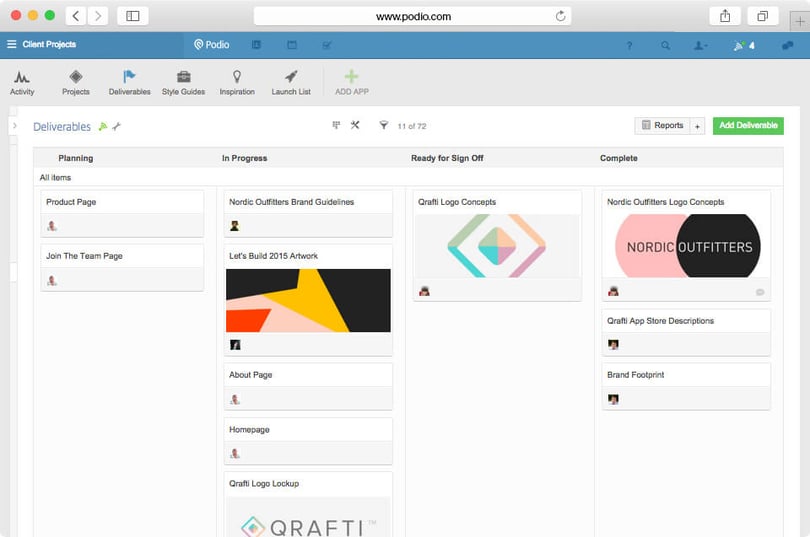Viewport: 810px width, 537px height.
Task: Open notifications showing 4 alerts
Action: 744,45
